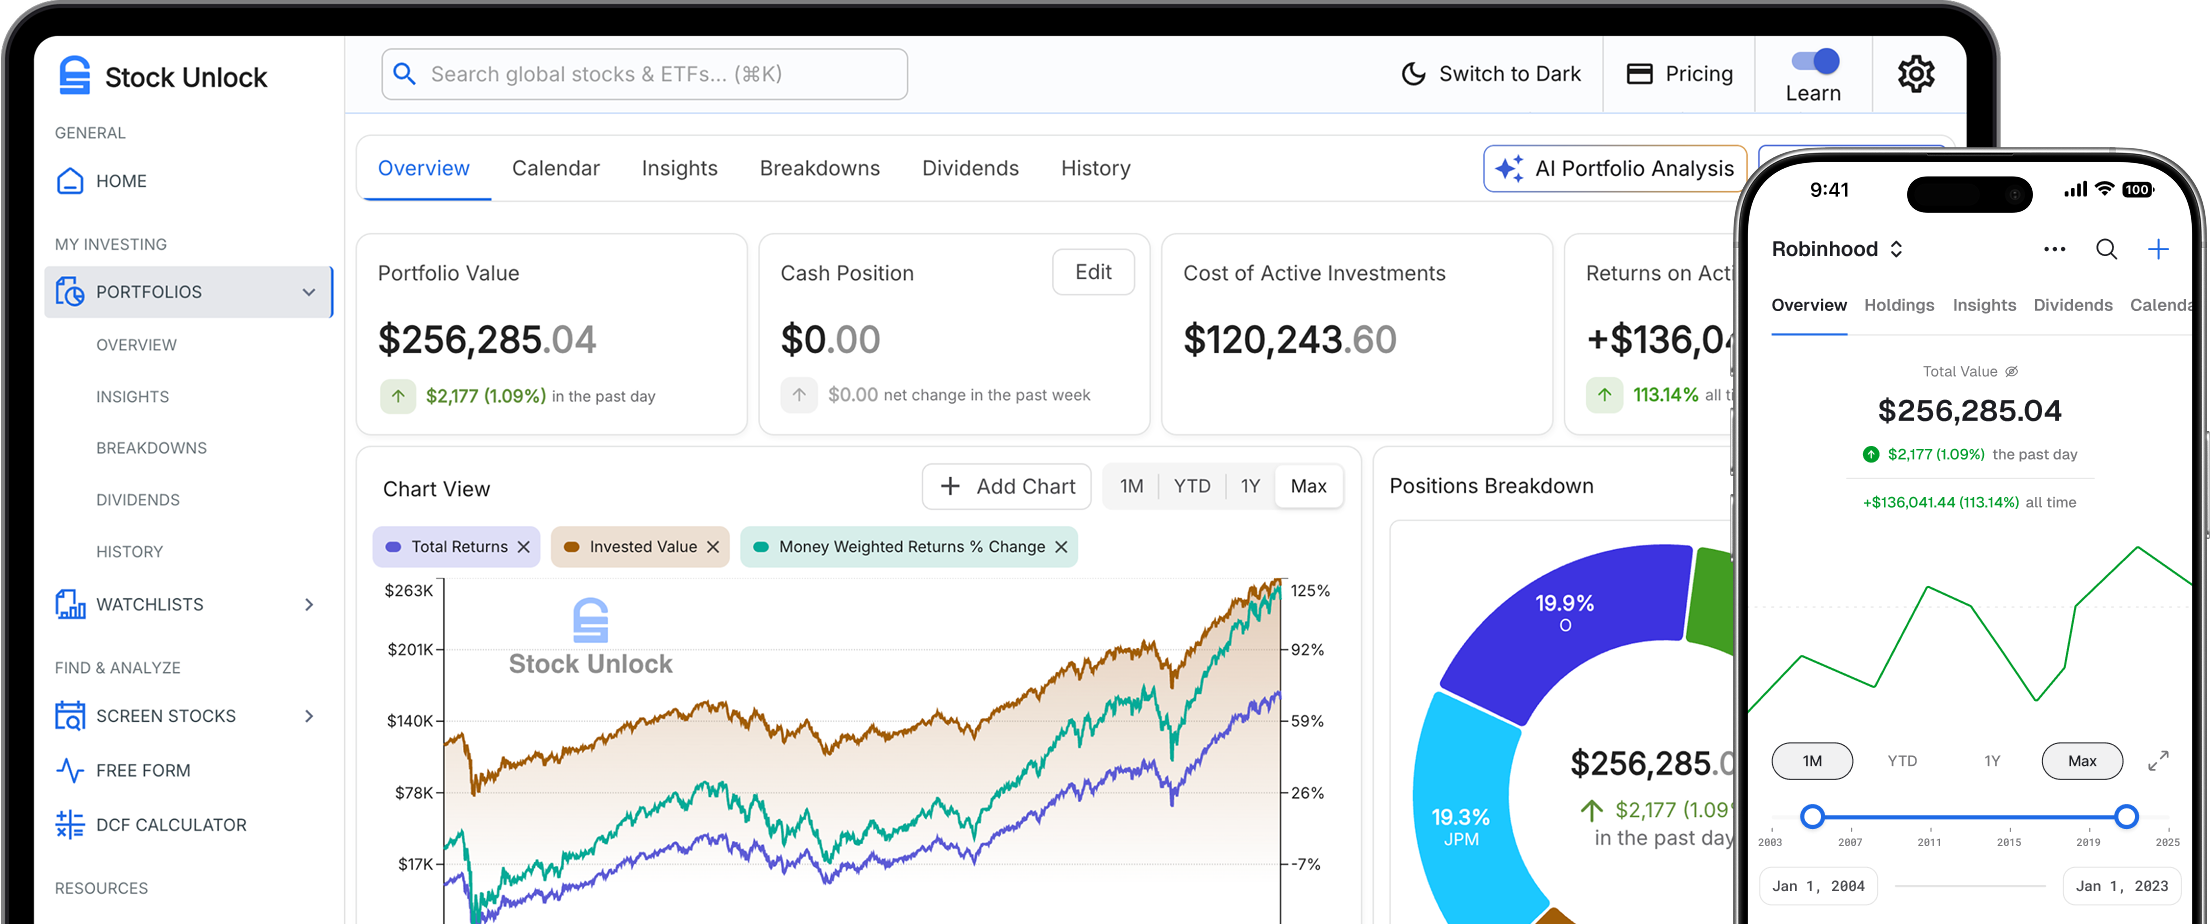This screenshot has width=2211, height=924.
Task: Click the right handle of date slider
Action: (x=2126, y=817)
